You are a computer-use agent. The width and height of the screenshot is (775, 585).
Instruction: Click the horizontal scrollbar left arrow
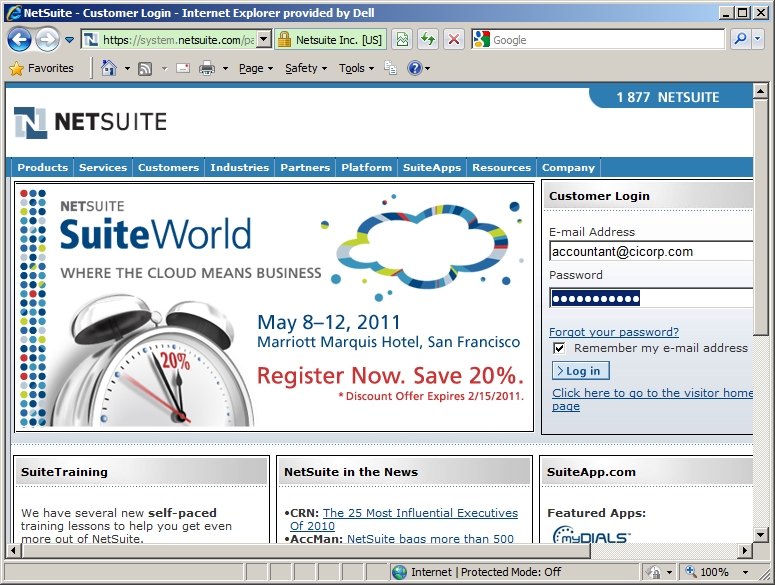(x=13, y=550)
